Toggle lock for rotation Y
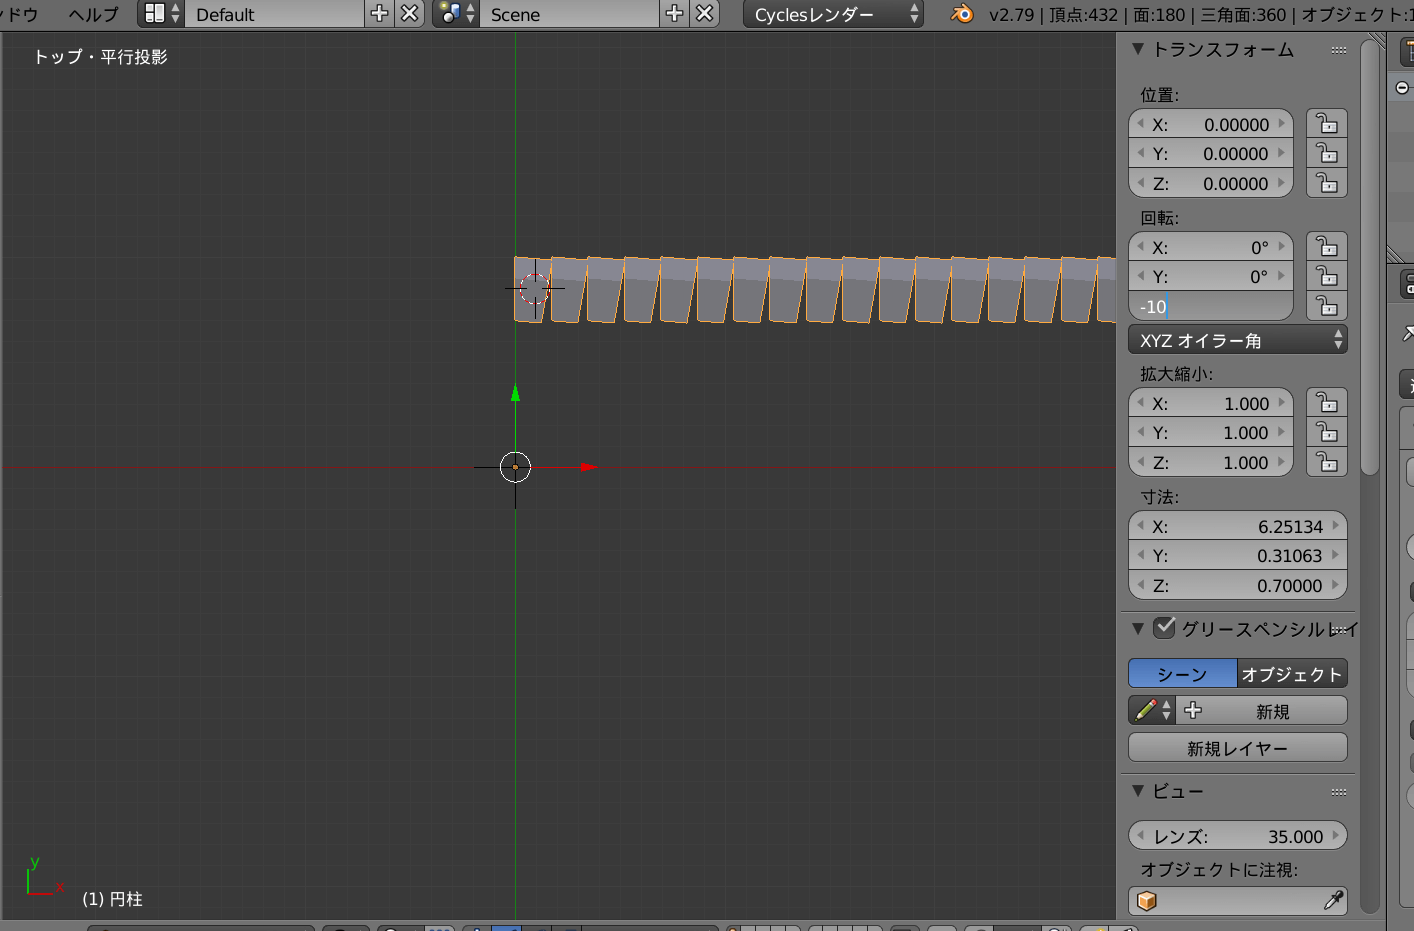This screenshot has height=931, width=1414. [1327, 276]
